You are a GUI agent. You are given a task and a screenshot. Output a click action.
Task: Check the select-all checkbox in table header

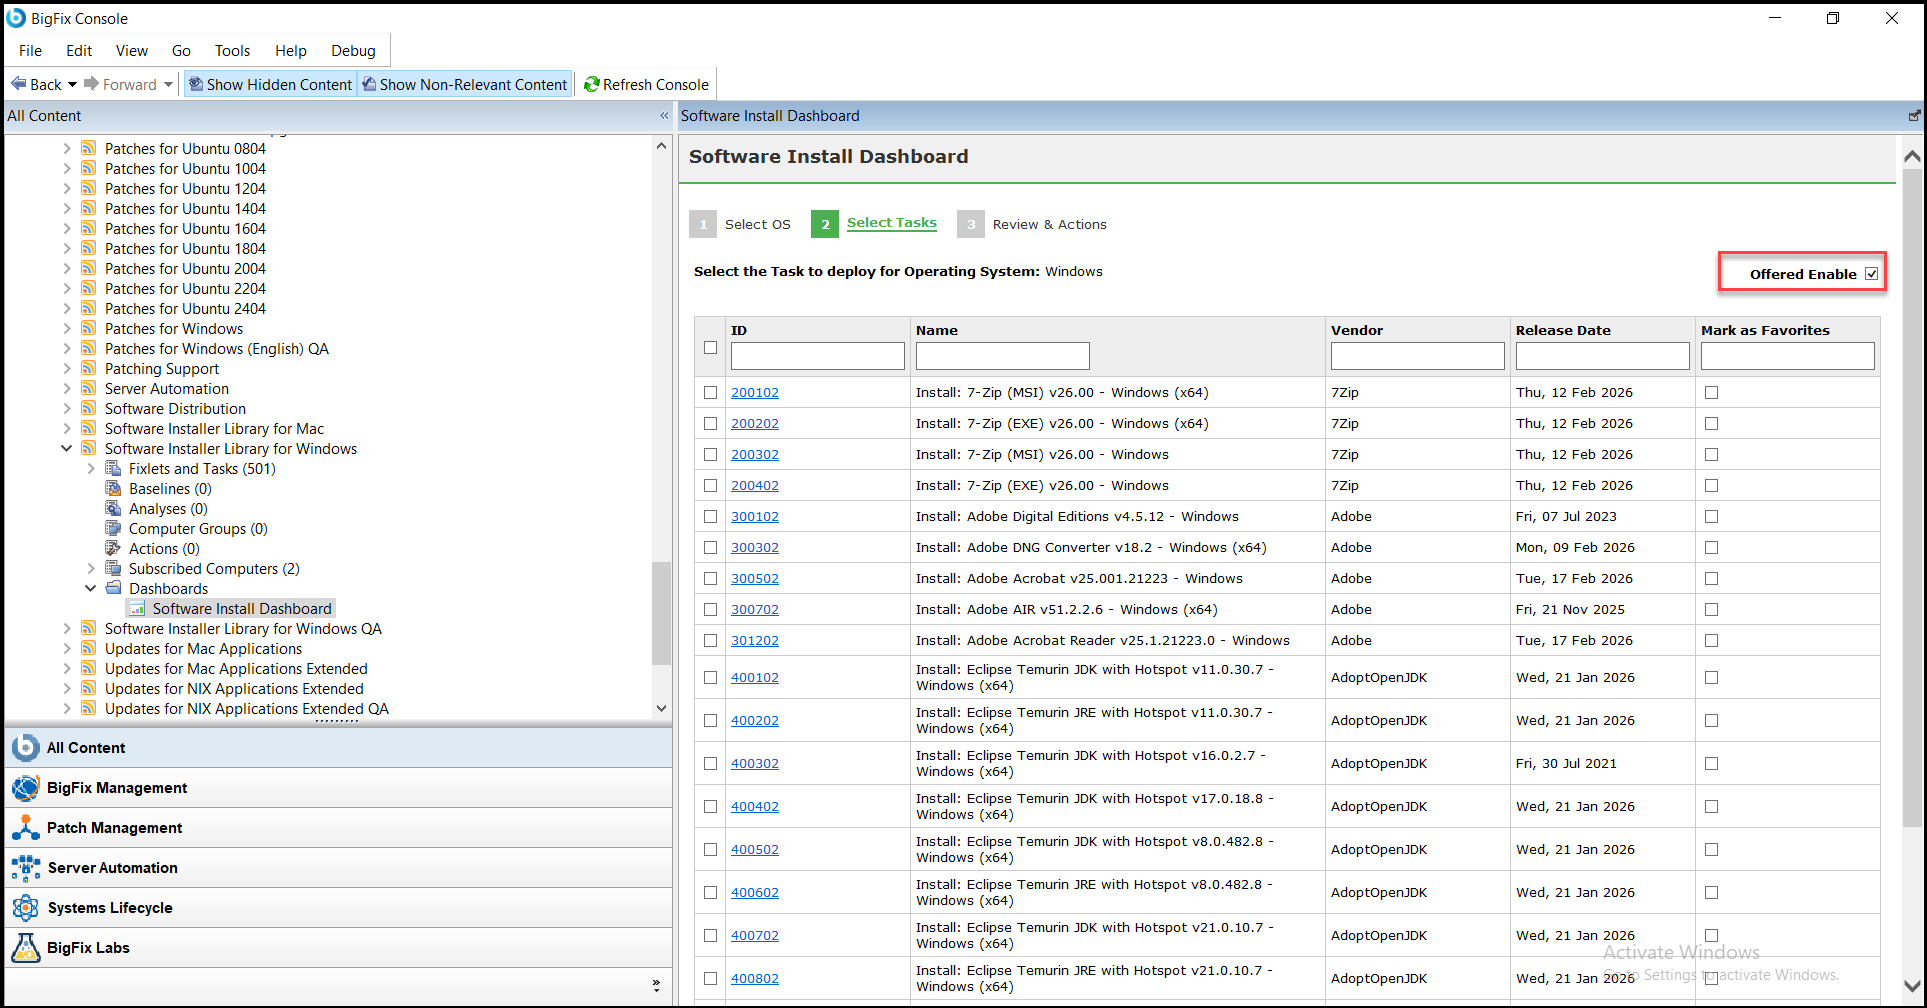tap(710, 348)
